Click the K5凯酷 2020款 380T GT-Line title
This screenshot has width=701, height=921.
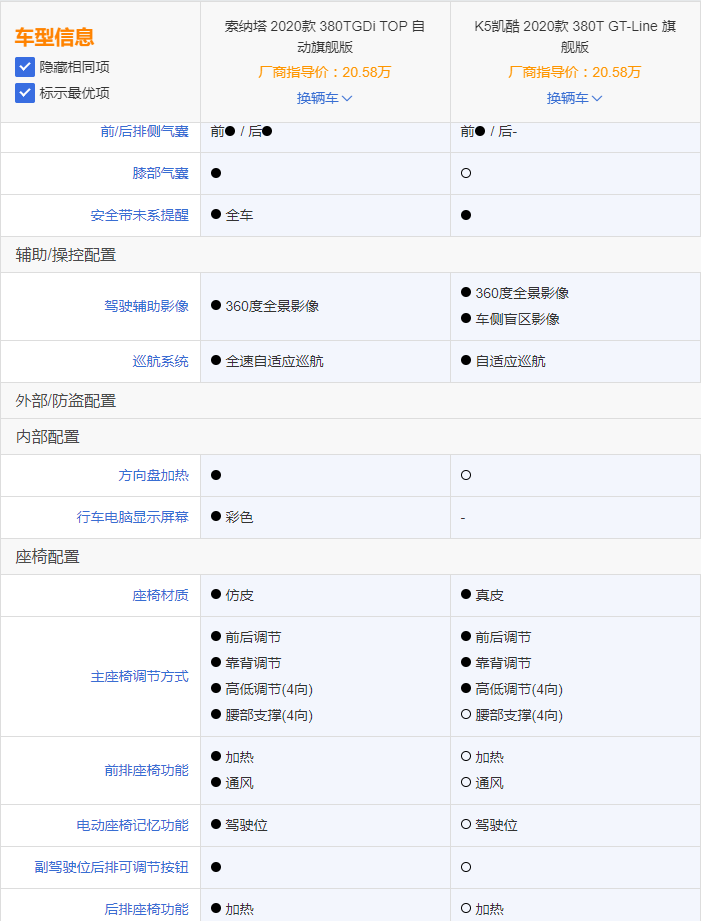(x=575, y=36)
